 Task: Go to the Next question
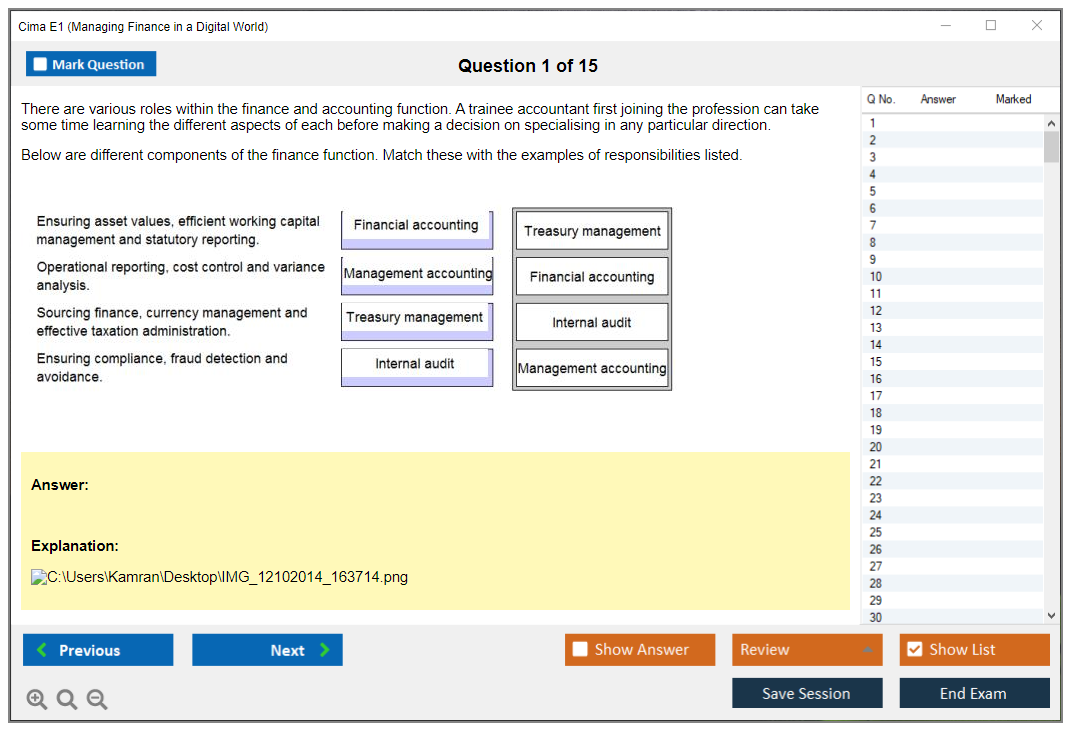click(x=267, y=650)
